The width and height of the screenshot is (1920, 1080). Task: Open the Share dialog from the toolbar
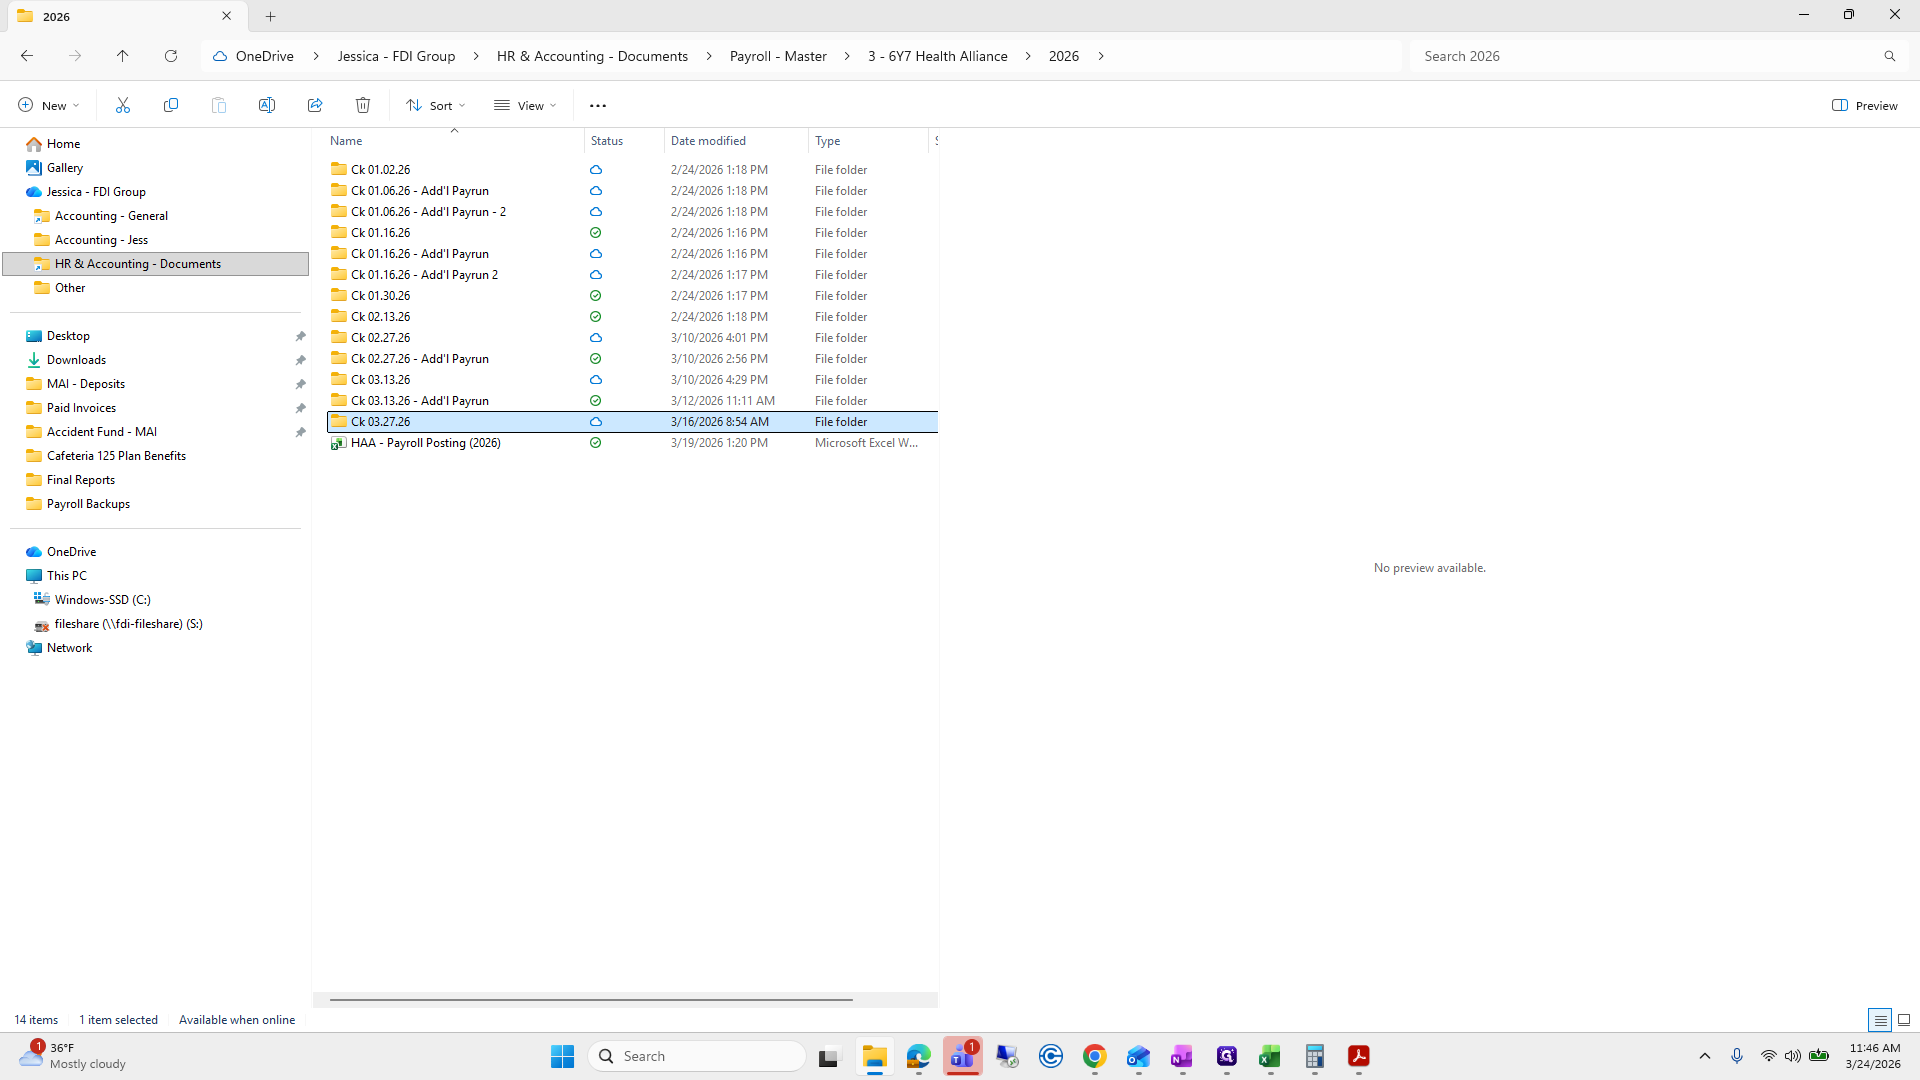pos(315,105)
